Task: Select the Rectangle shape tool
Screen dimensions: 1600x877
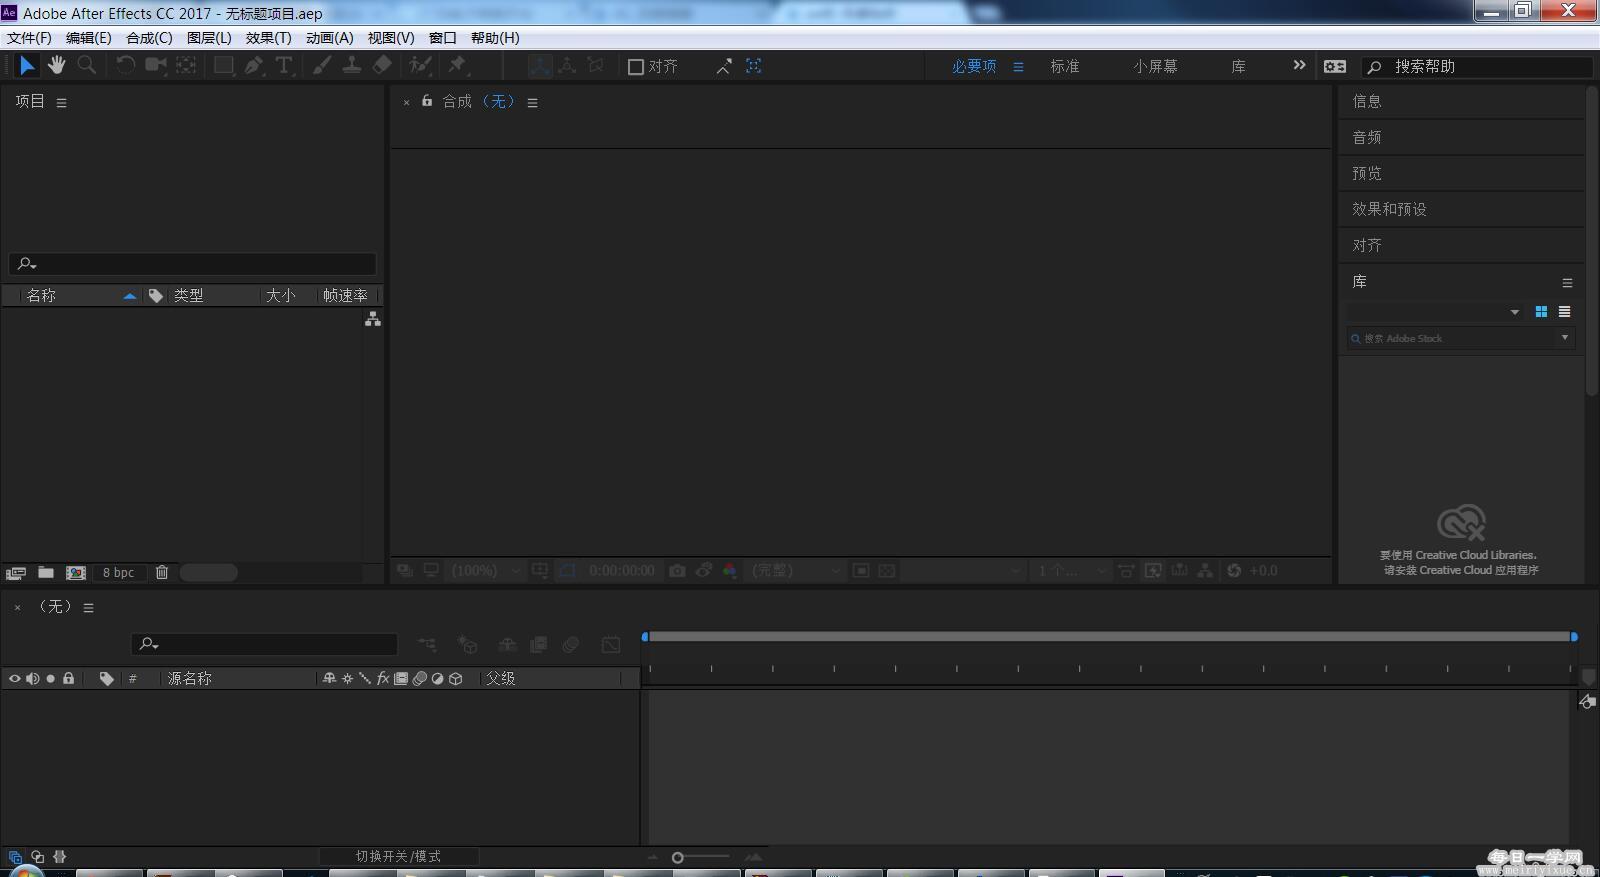Action: (224, 66)
